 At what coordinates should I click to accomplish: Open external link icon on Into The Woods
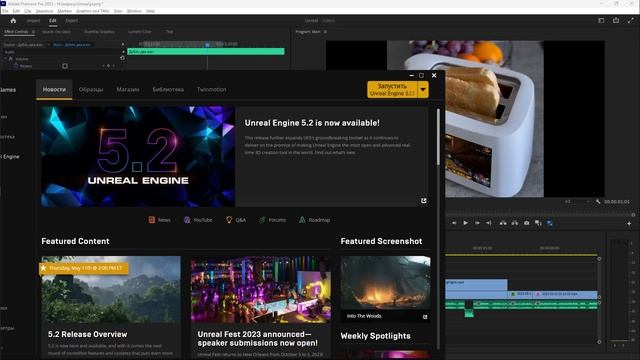coord(425,317)
